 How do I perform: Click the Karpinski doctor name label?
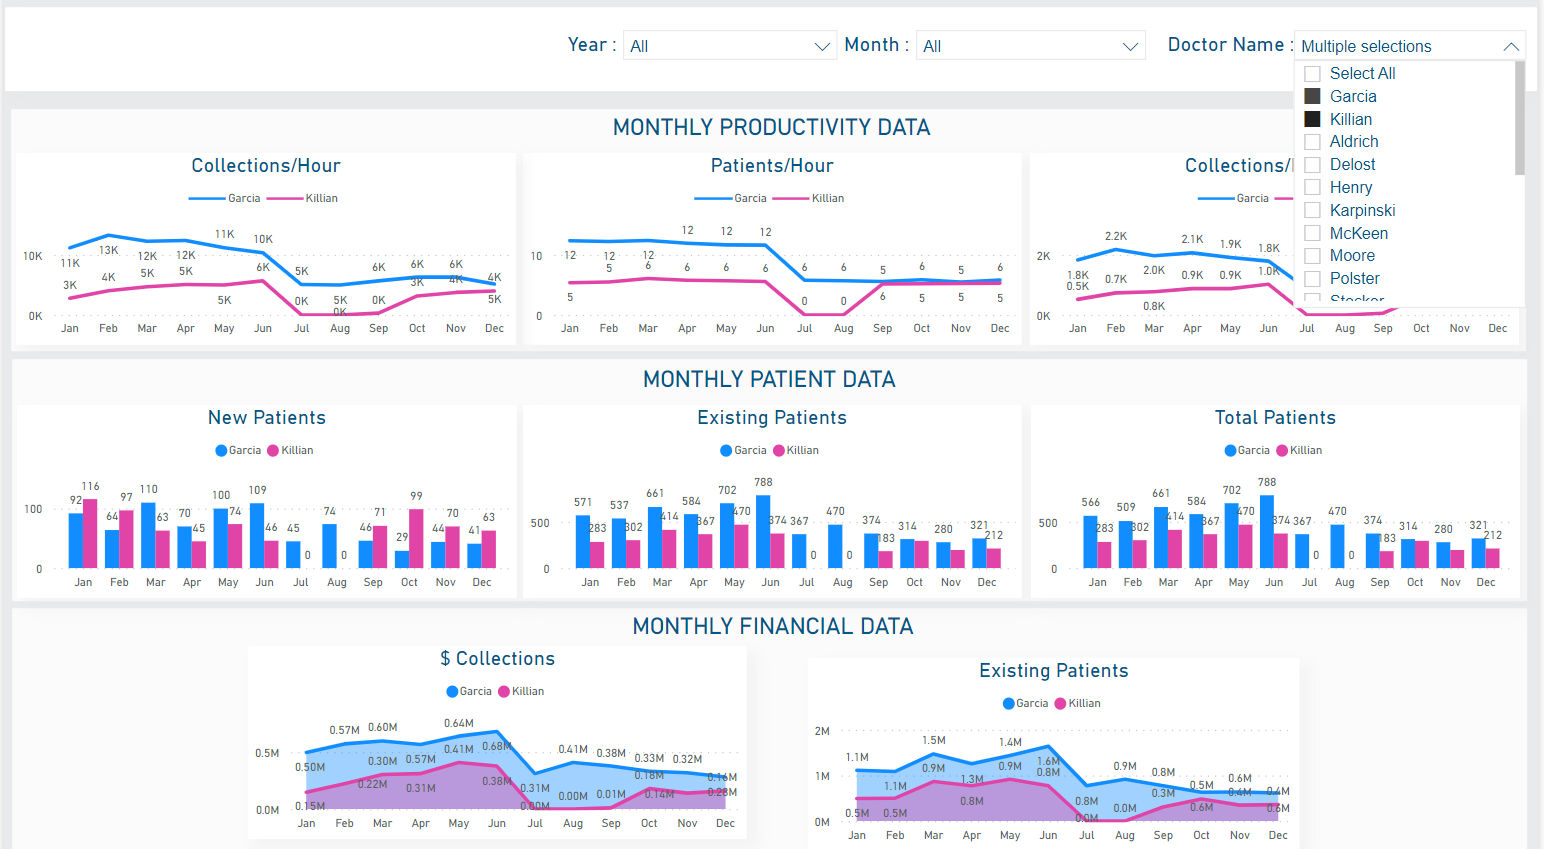1362,211
